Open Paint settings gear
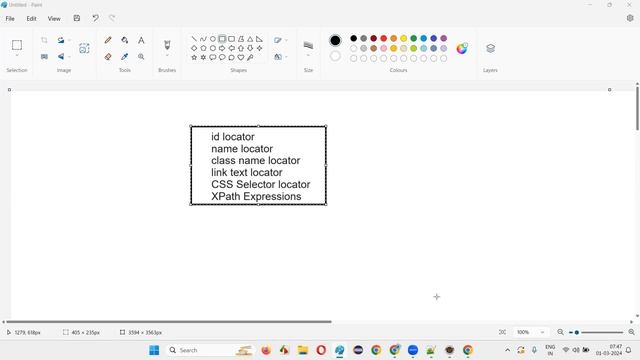 pyautogui.click(x=630, y=18)
